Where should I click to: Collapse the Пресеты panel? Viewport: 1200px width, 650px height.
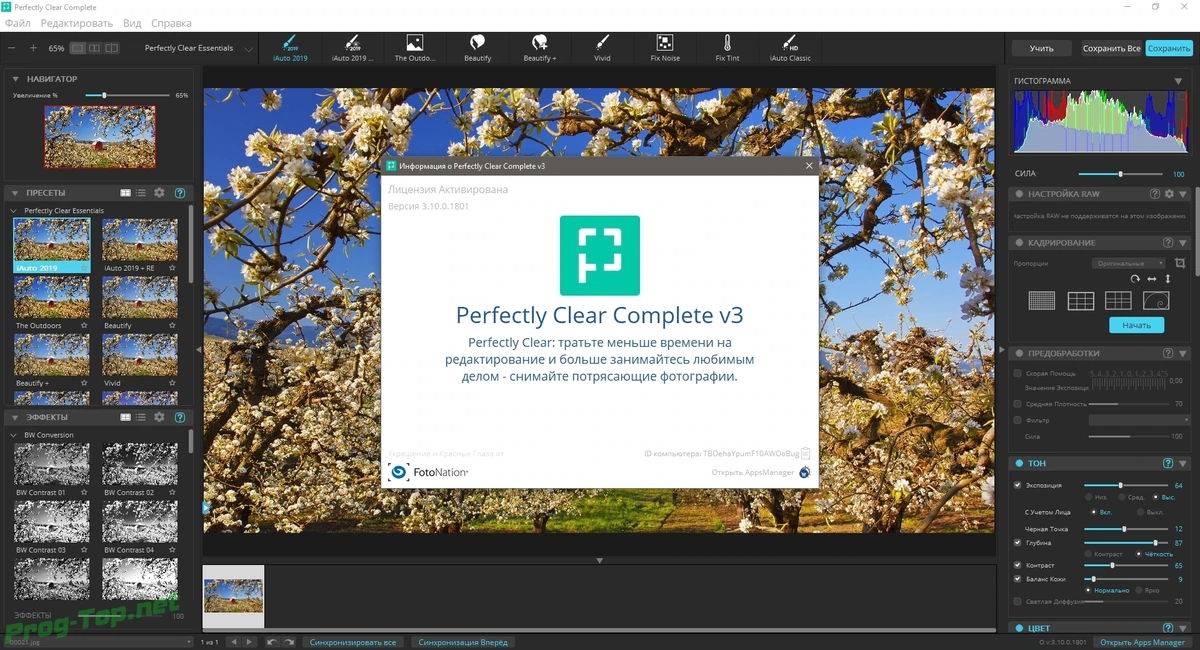pos(15,193)
